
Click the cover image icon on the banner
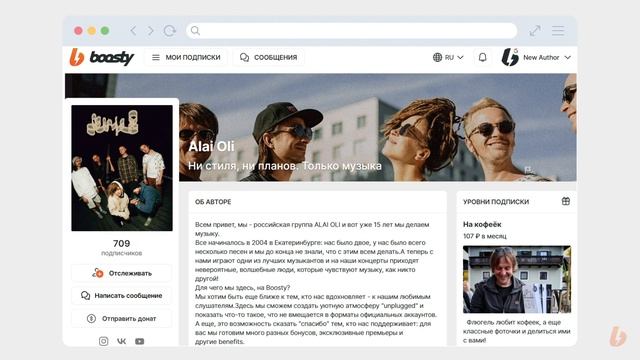pyautogui.click(x=528, y=169)
